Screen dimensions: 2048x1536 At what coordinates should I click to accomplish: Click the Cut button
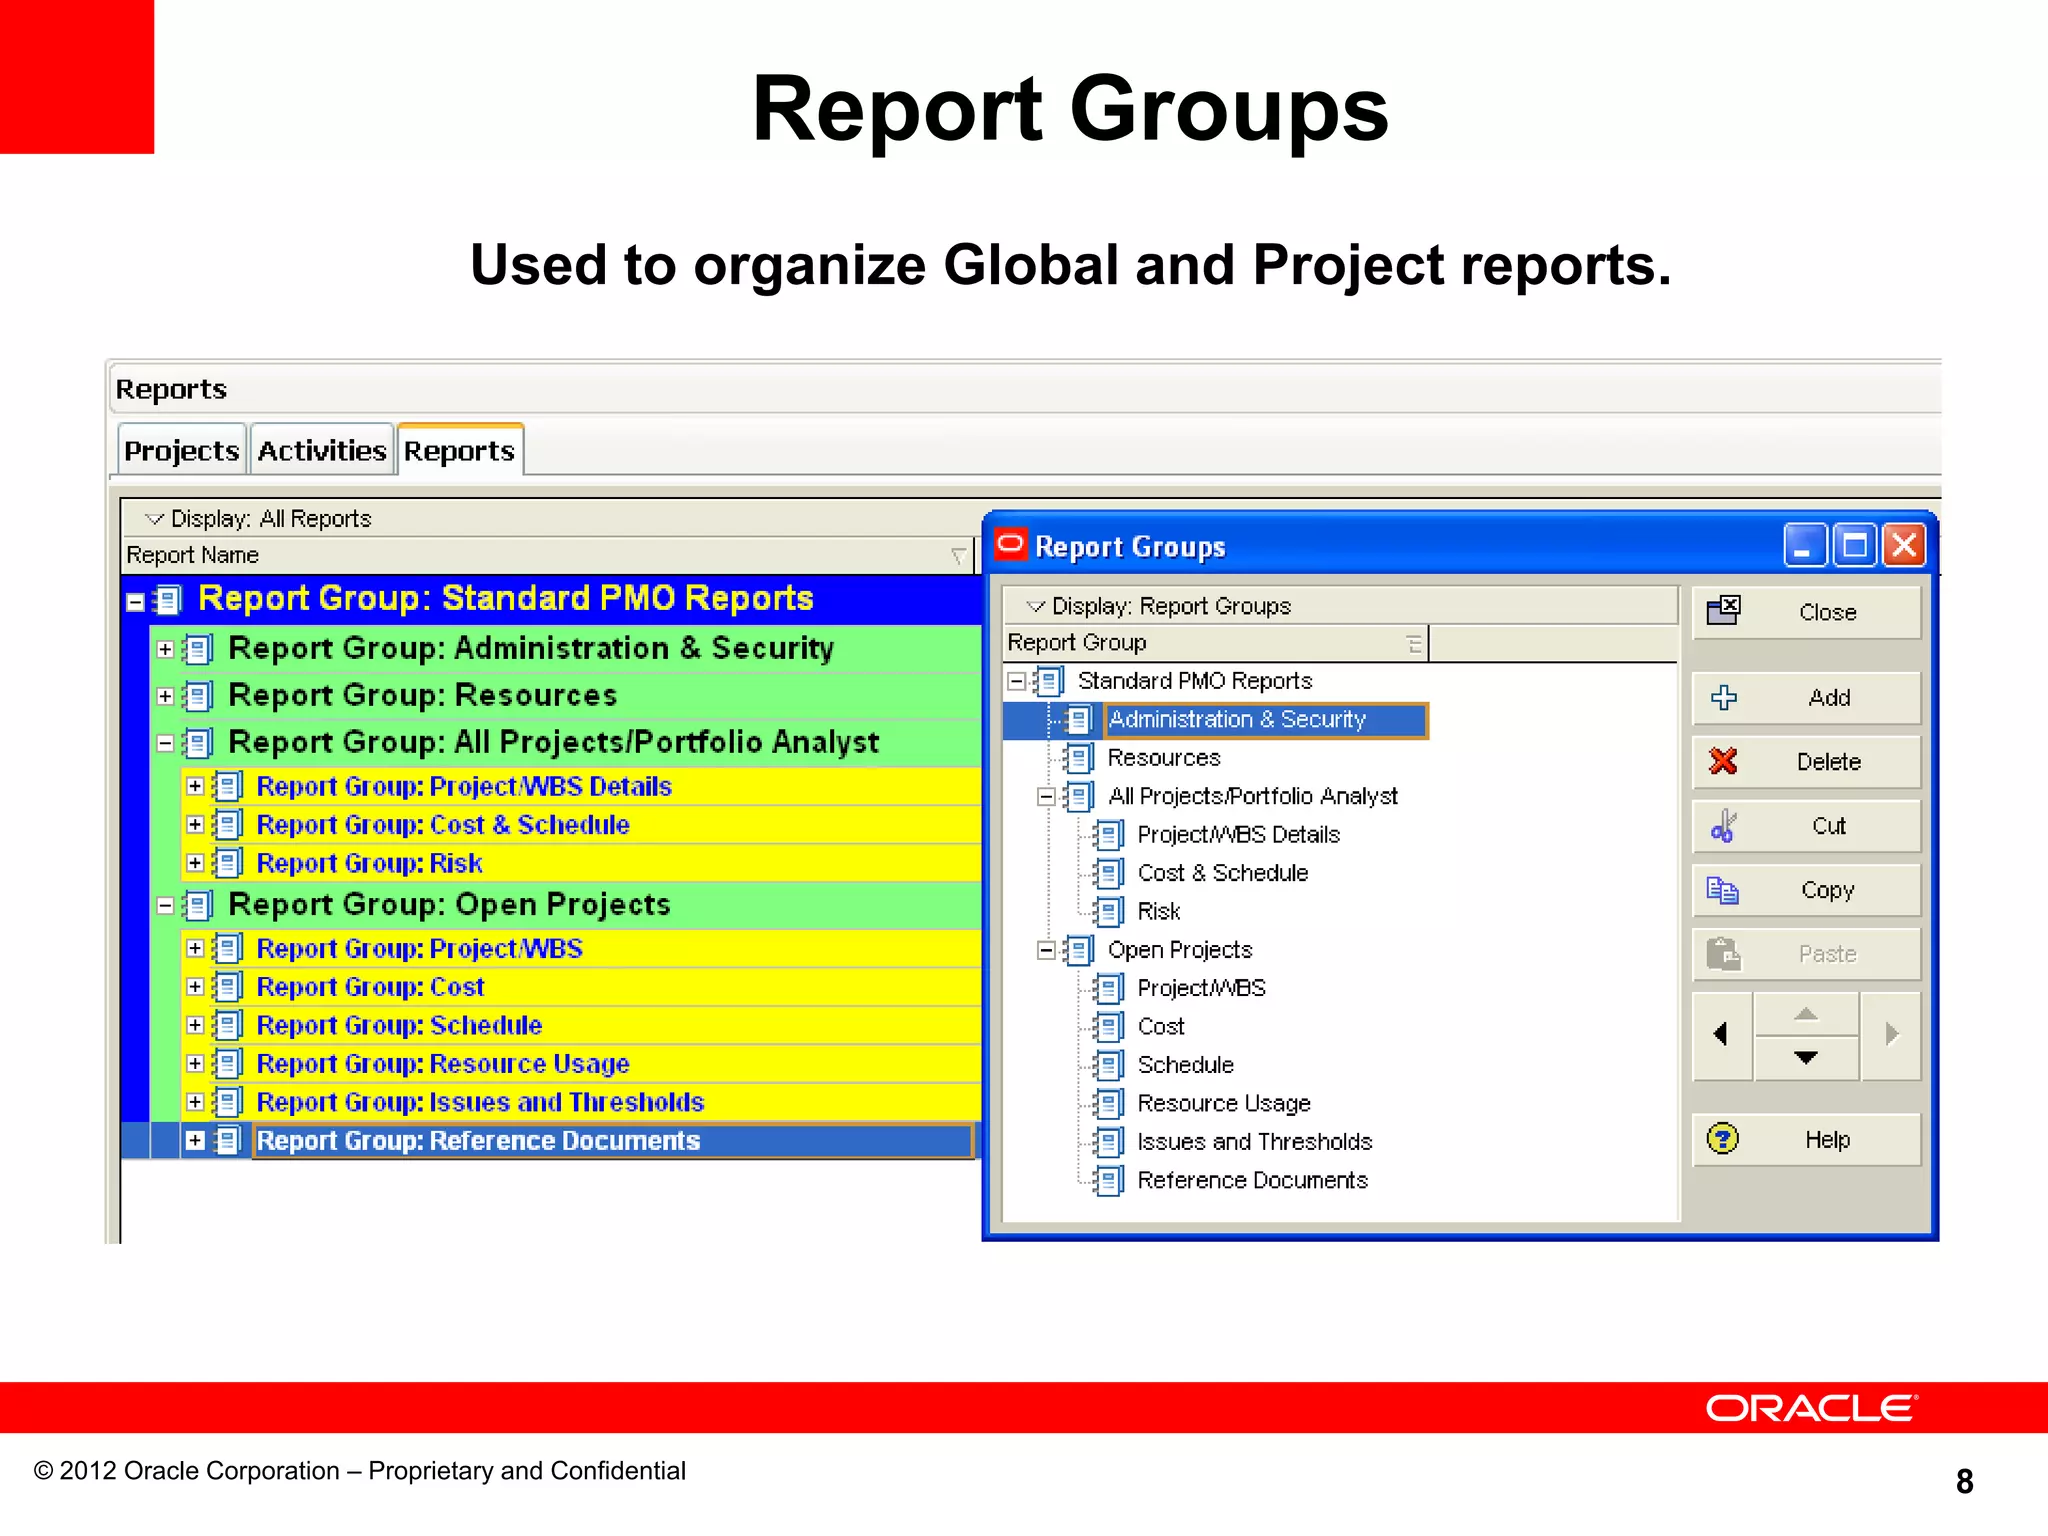pyautogui.click(x=1806, y=826)
